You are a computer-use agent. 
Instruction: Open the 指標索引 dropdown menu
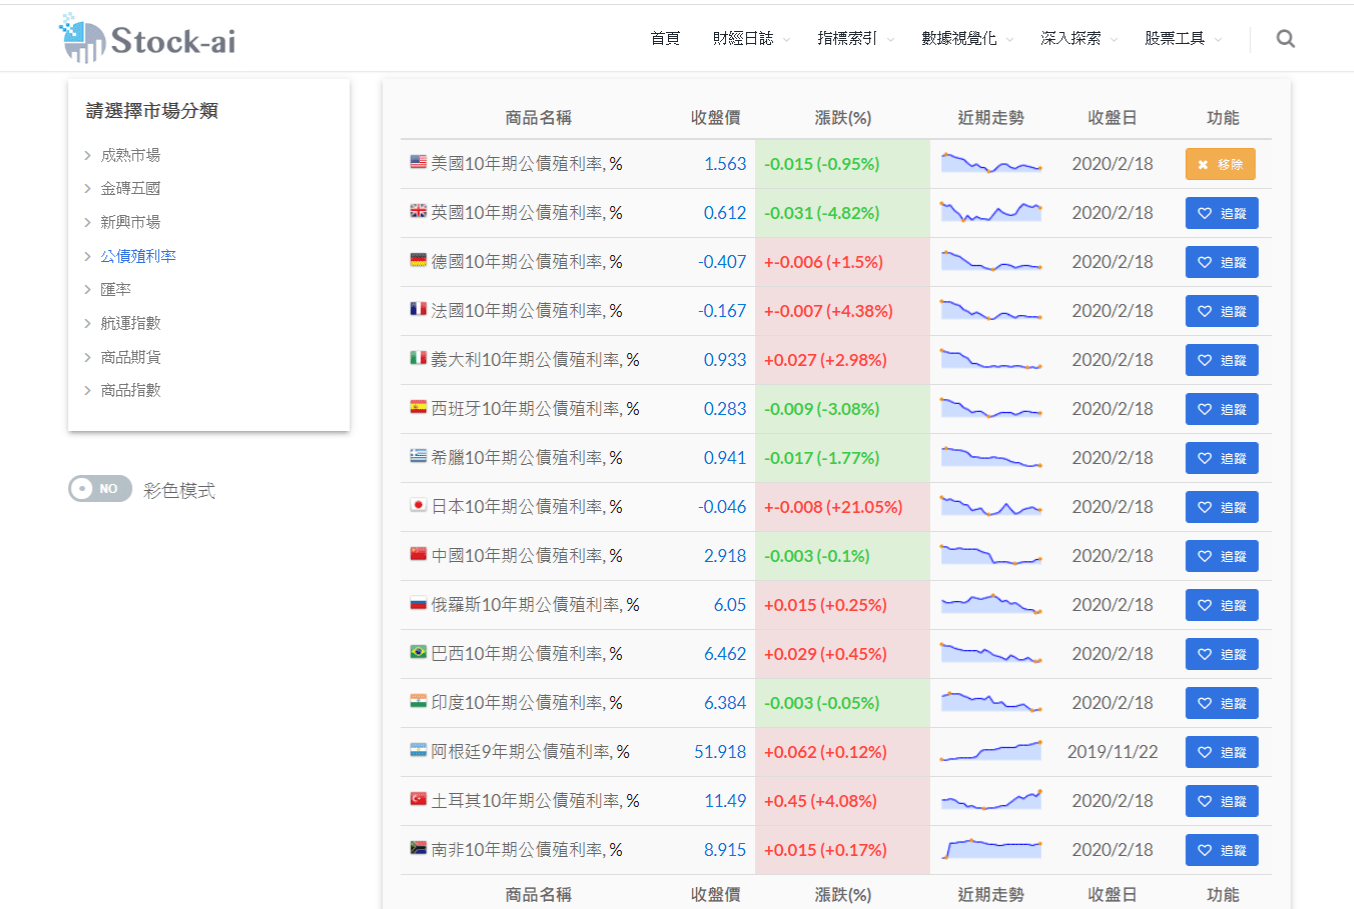(x=854, y=39)
